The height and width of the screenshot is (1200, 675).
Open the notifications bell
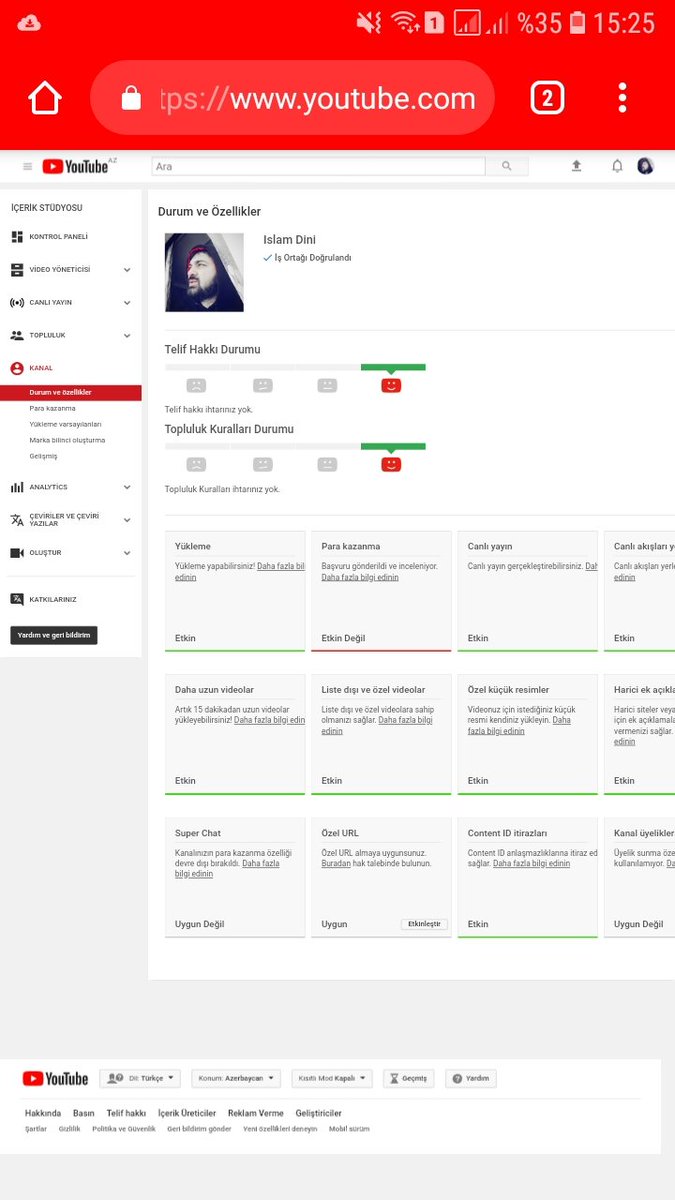617,166
